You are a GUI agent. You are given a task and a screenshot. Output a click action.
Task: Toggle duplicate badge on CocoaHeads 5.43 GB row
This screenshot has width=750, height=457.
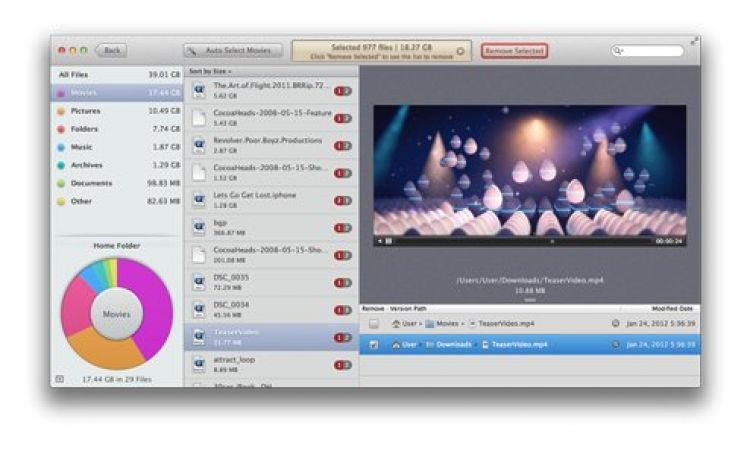tap(342, 118)
